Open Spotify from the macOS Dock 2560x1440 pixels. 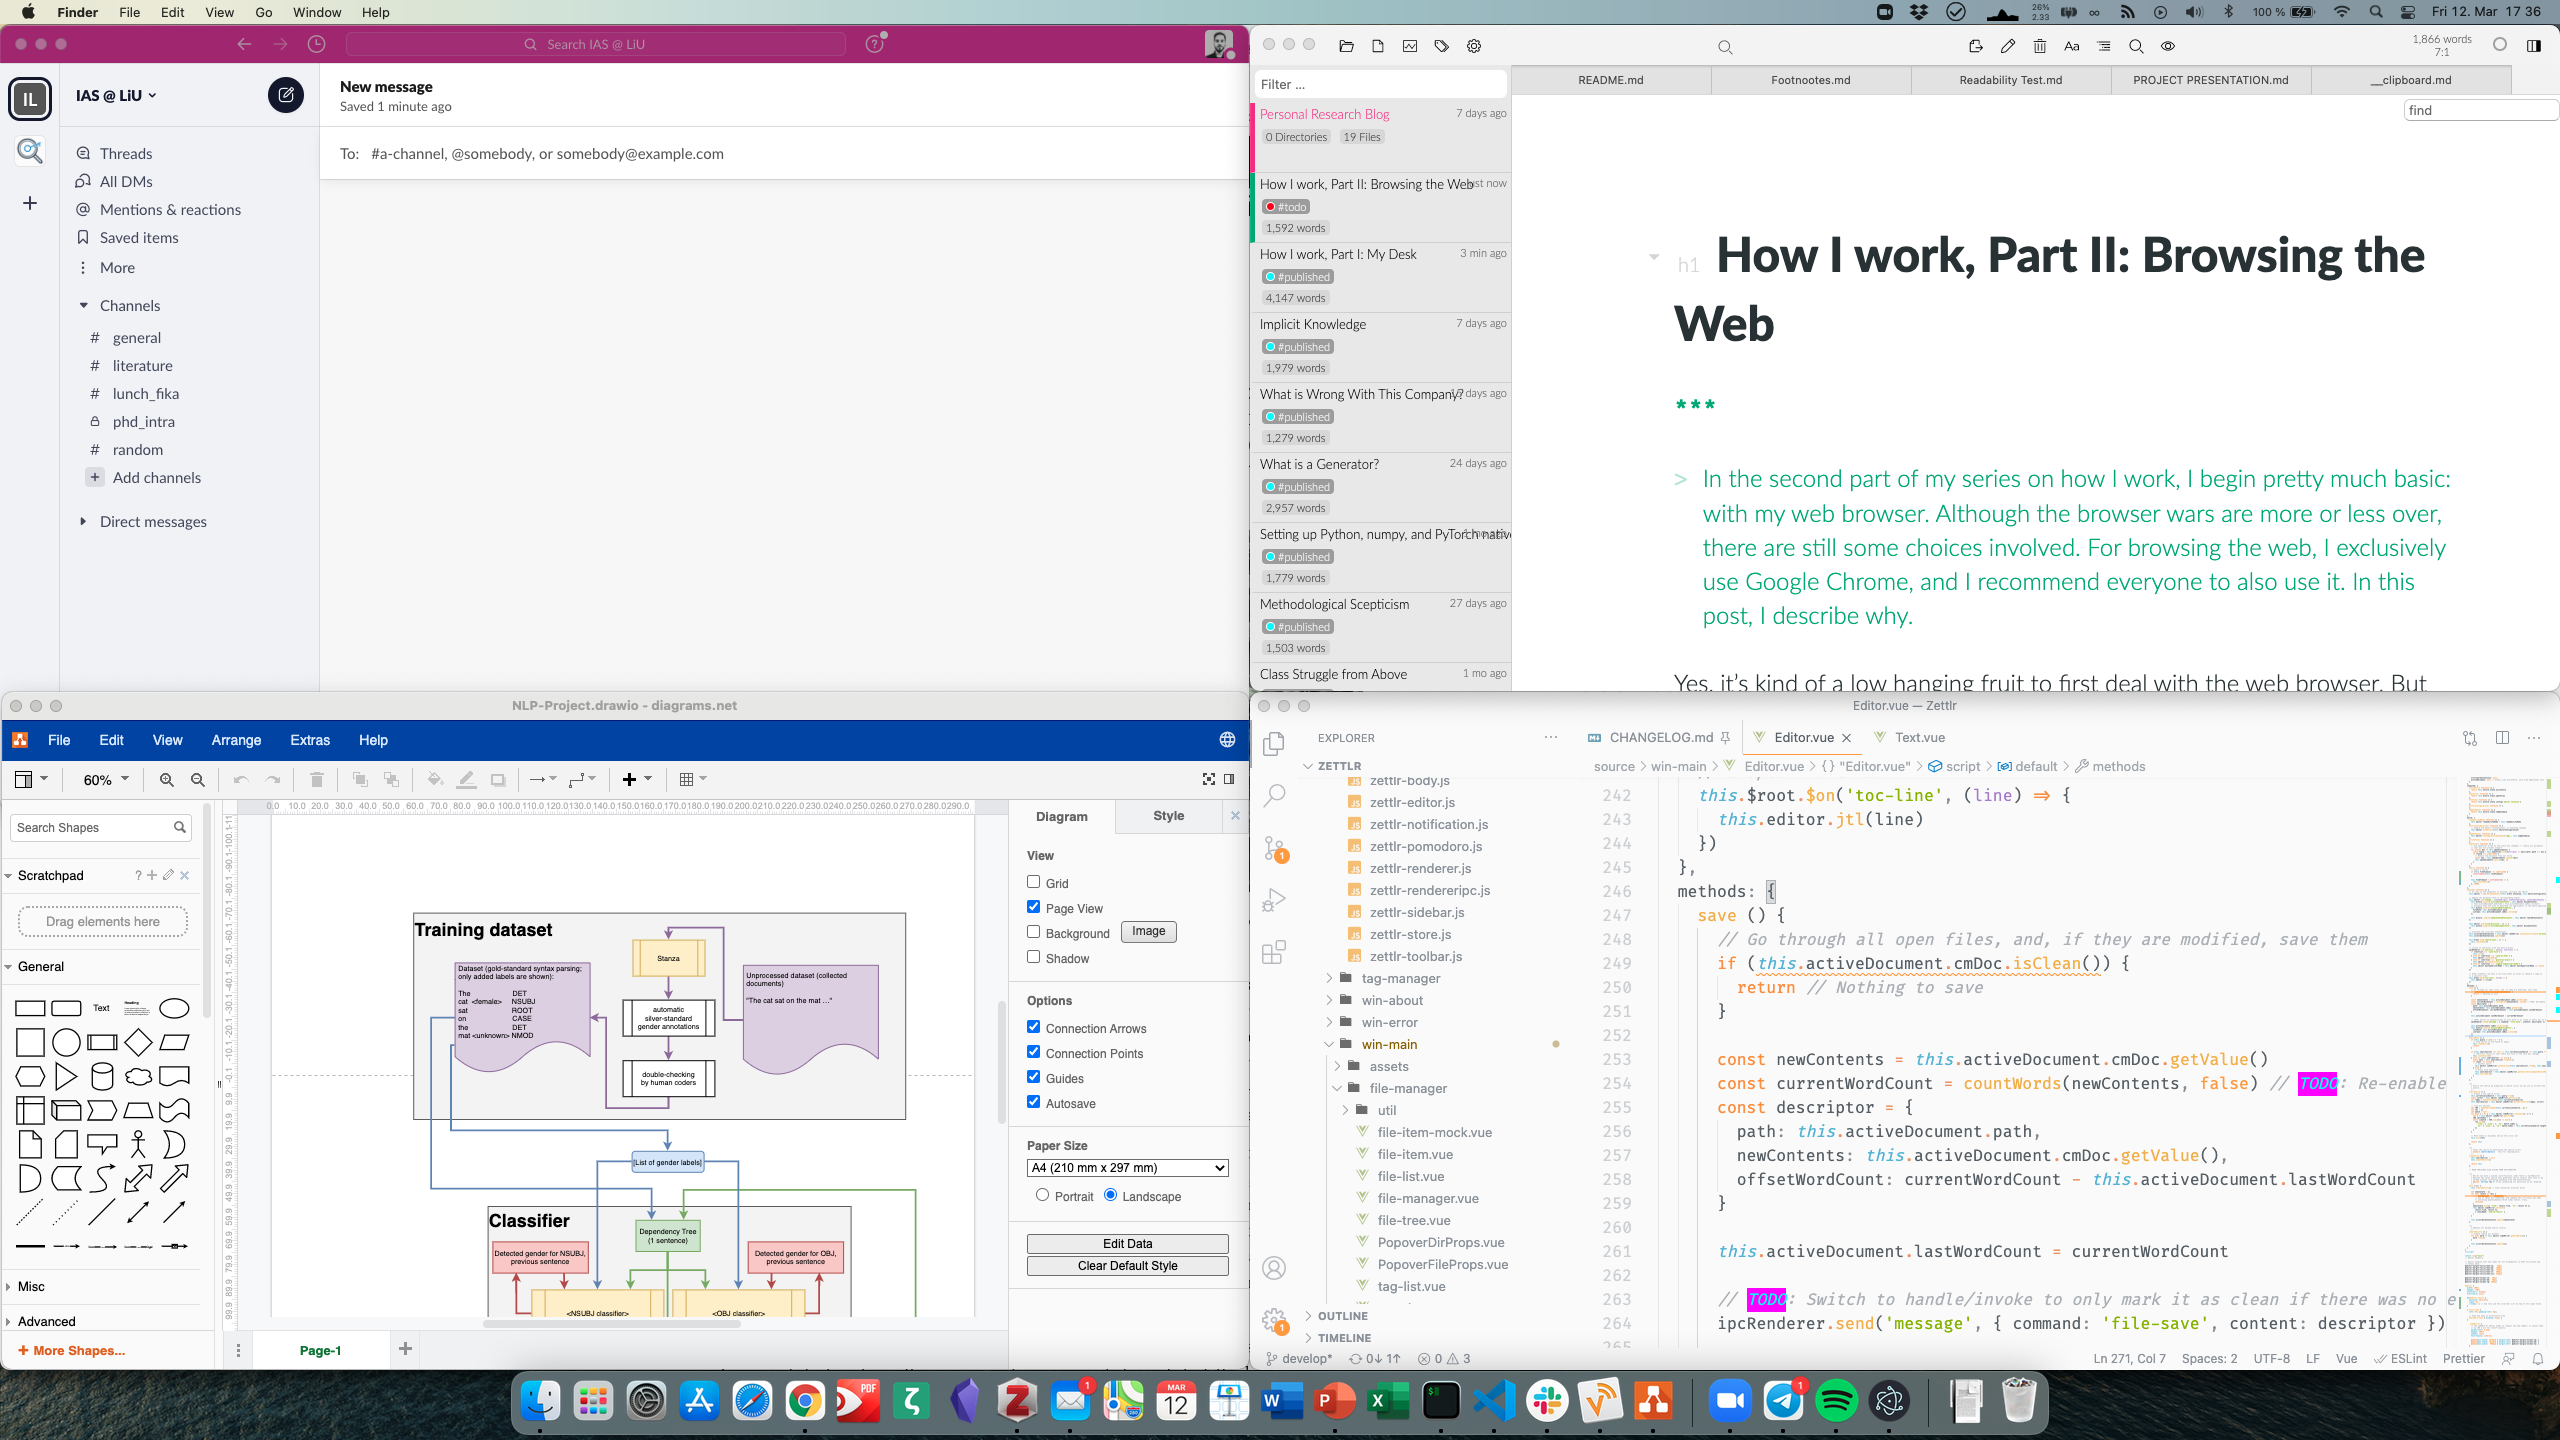click(1836, 1401)
